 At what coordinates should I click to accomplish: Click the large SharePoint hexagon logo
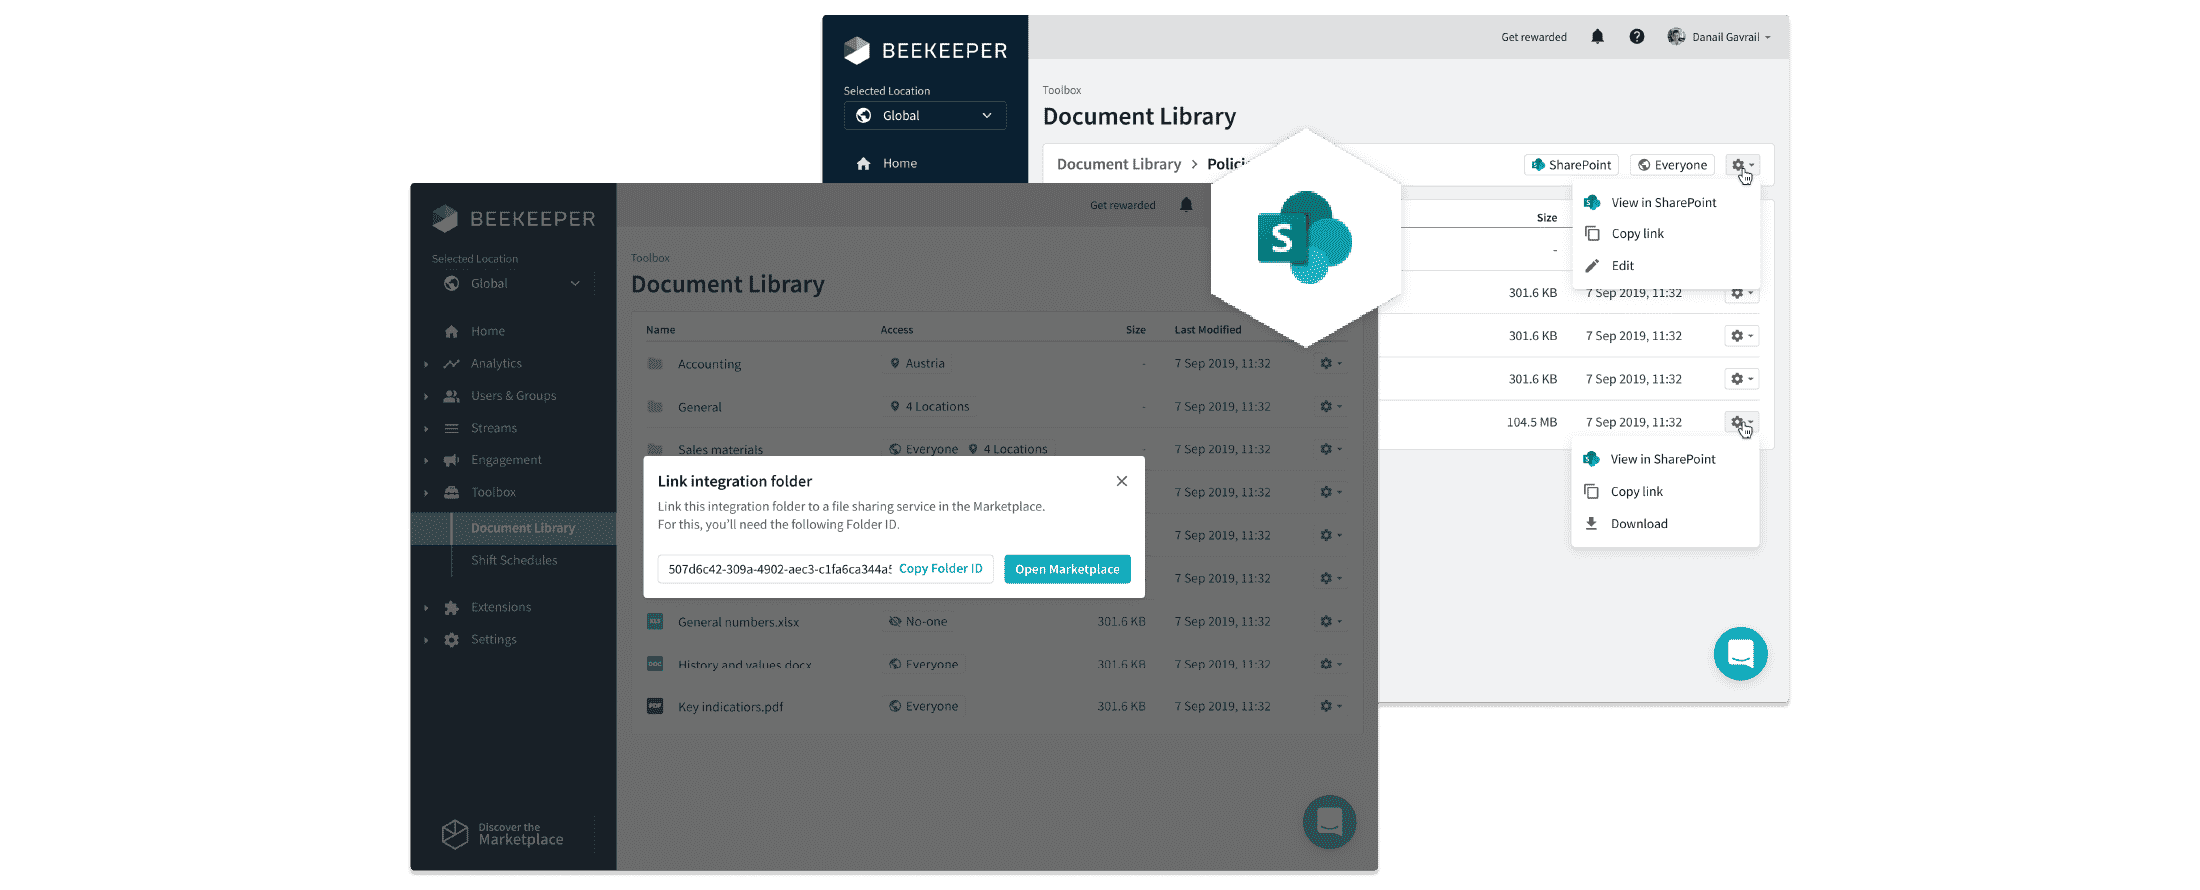coord(1304,238)
